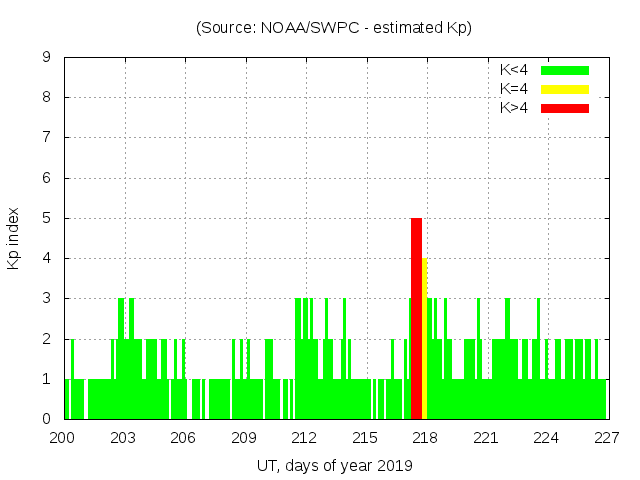The height and width of the screenshot is (480, 640).
Task: Click the 'K>4' legend text
Action: [x=514, y=108]
